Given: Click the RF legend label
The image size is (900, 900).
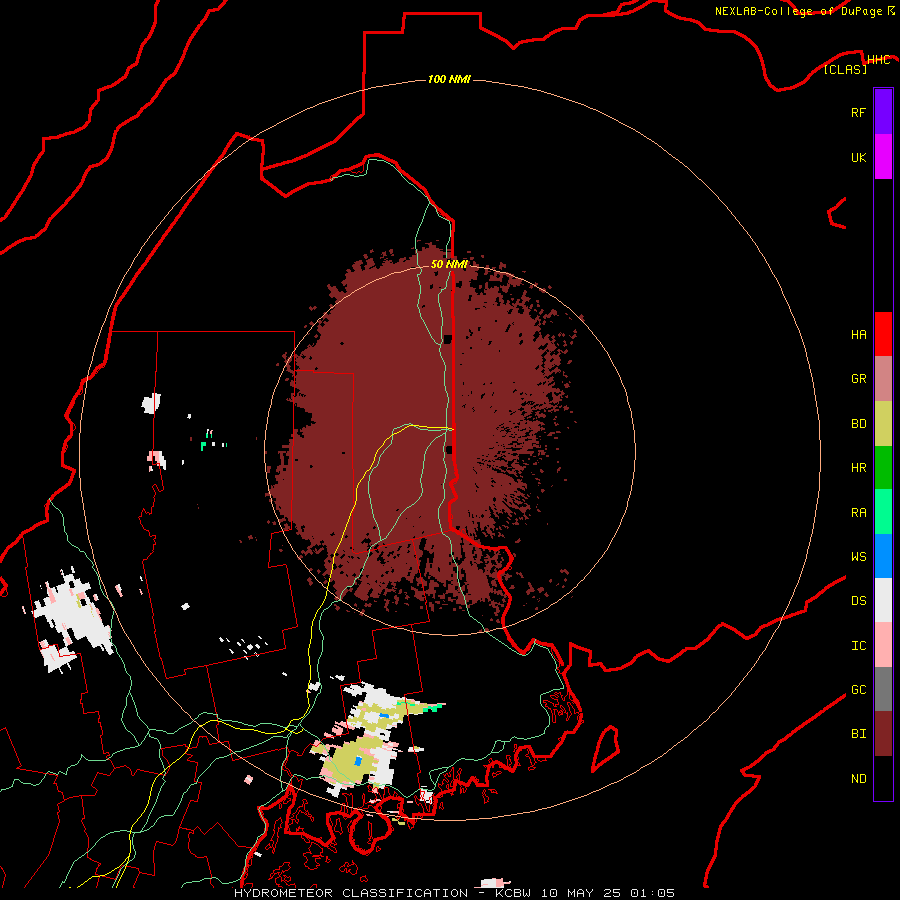Looking at the screenshot, I should pyautogui.click(x=858, y=112).
